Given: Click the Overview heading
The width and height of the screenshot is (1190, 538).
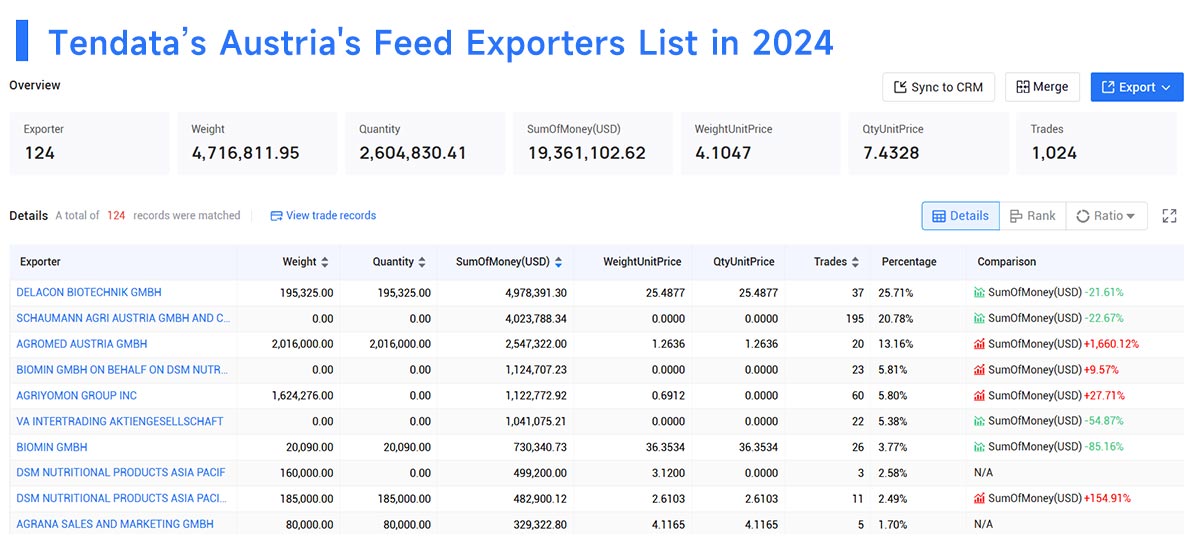Looking at the screenshot, I should point(35,86).
